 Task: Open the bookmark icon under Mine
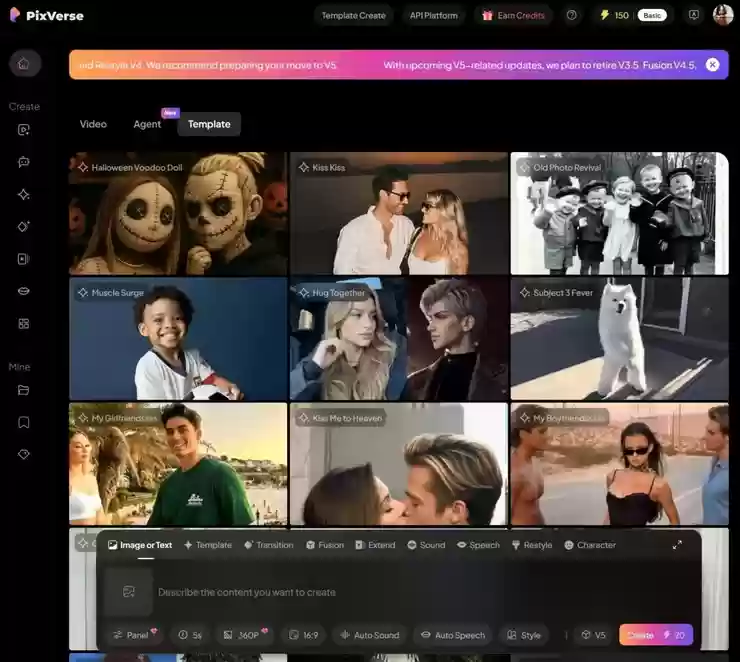point(24,422)
